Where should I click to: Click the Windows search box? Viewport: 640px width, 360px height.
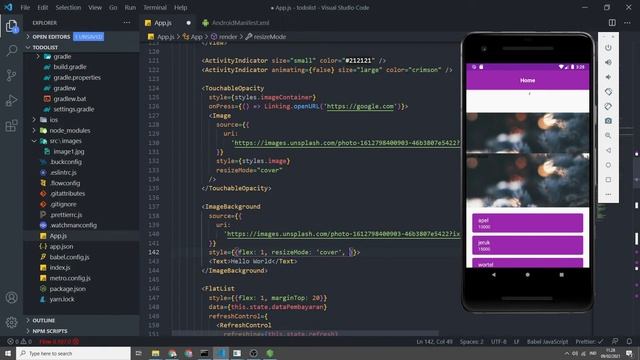73,353
